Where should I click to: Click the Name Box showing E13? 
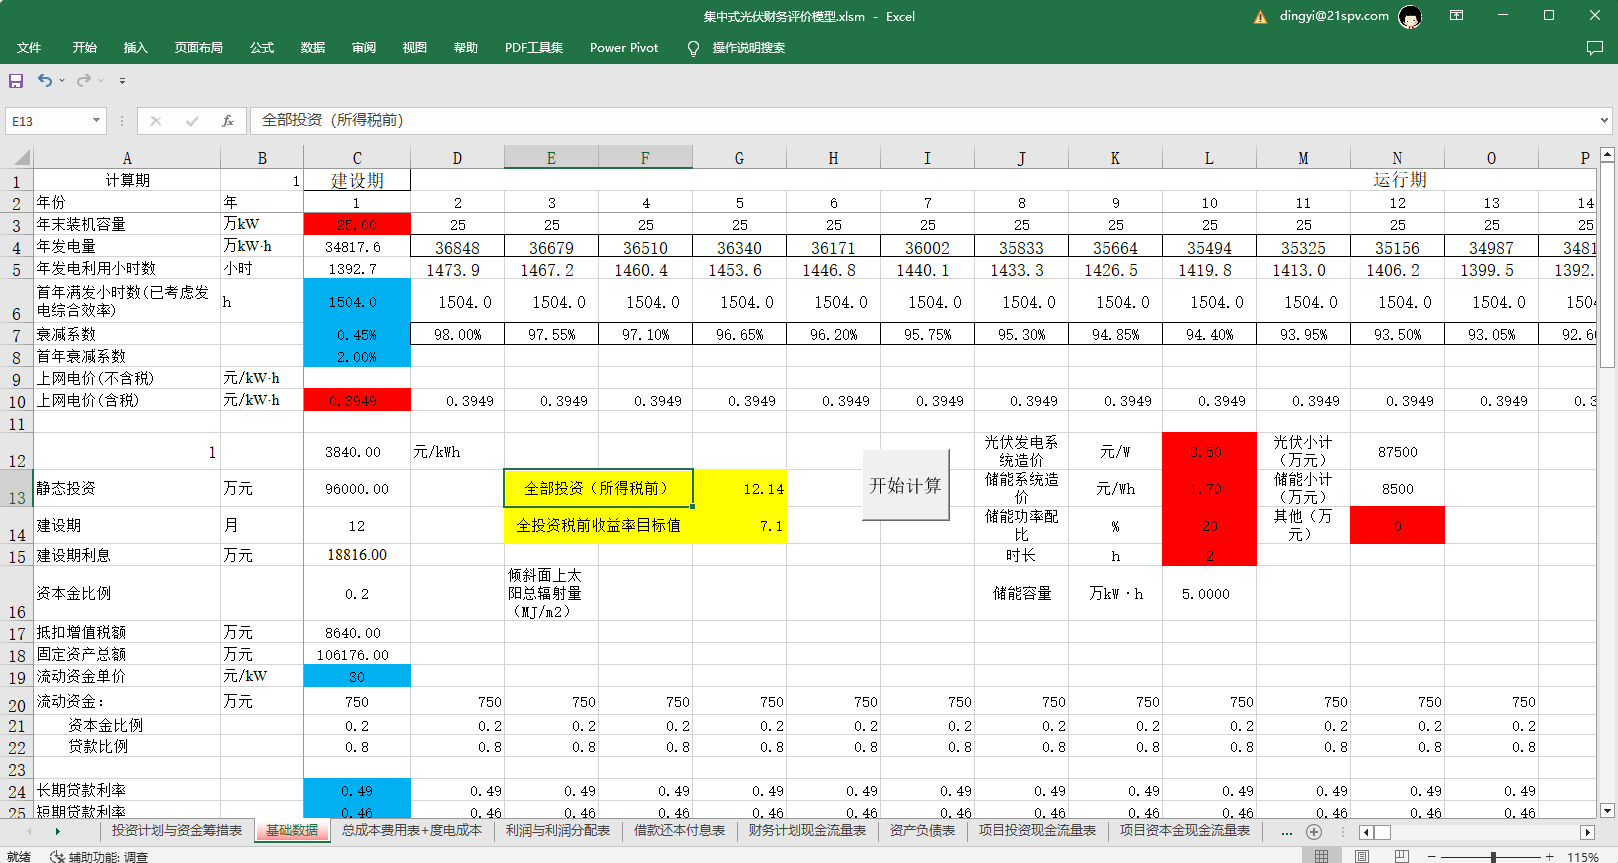click(x=48, y=120)
